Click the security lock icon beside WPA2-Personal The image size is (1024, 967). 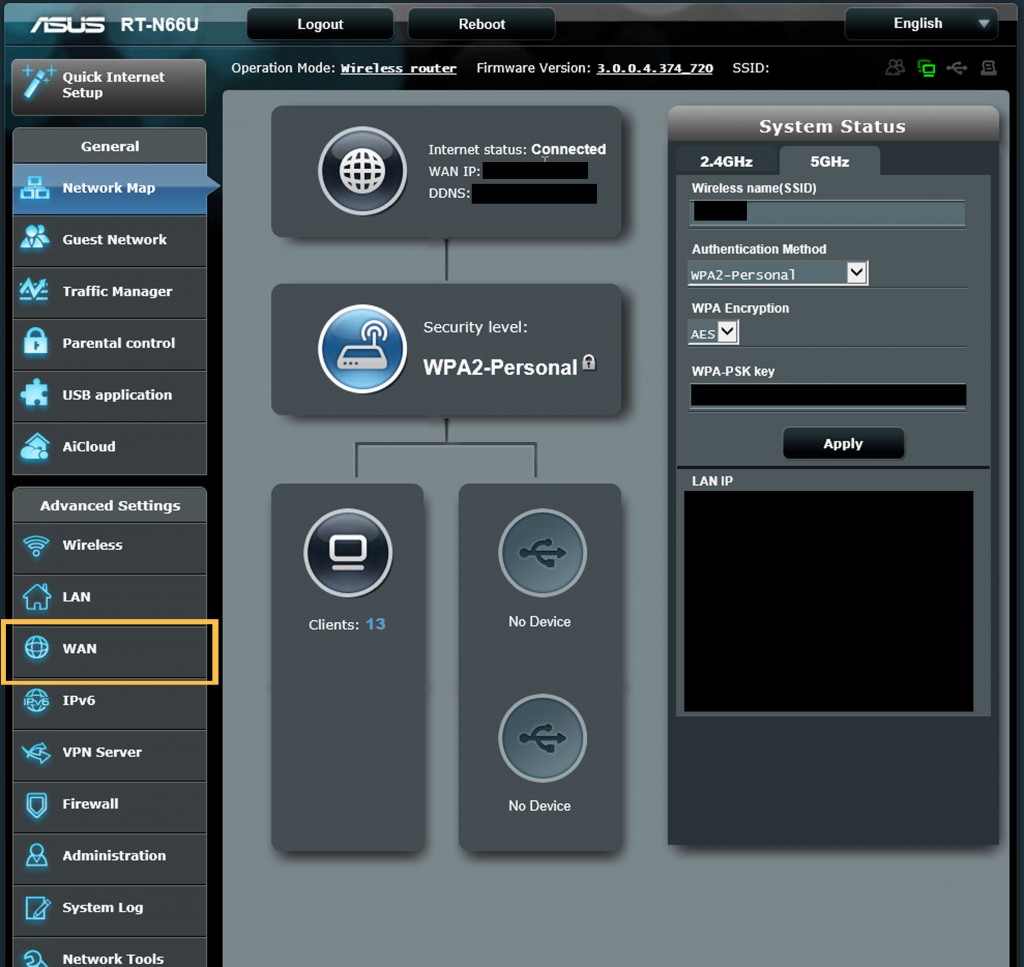(x=589, y=362)
